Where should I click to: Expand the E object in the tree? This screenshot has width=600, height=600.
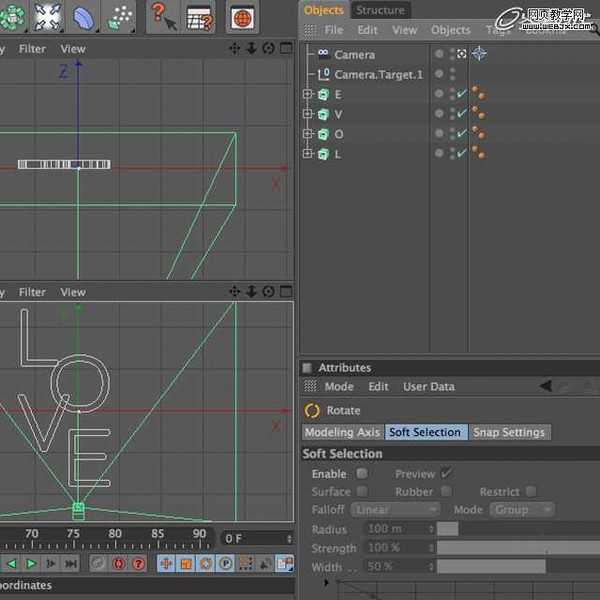coord(308,94)
